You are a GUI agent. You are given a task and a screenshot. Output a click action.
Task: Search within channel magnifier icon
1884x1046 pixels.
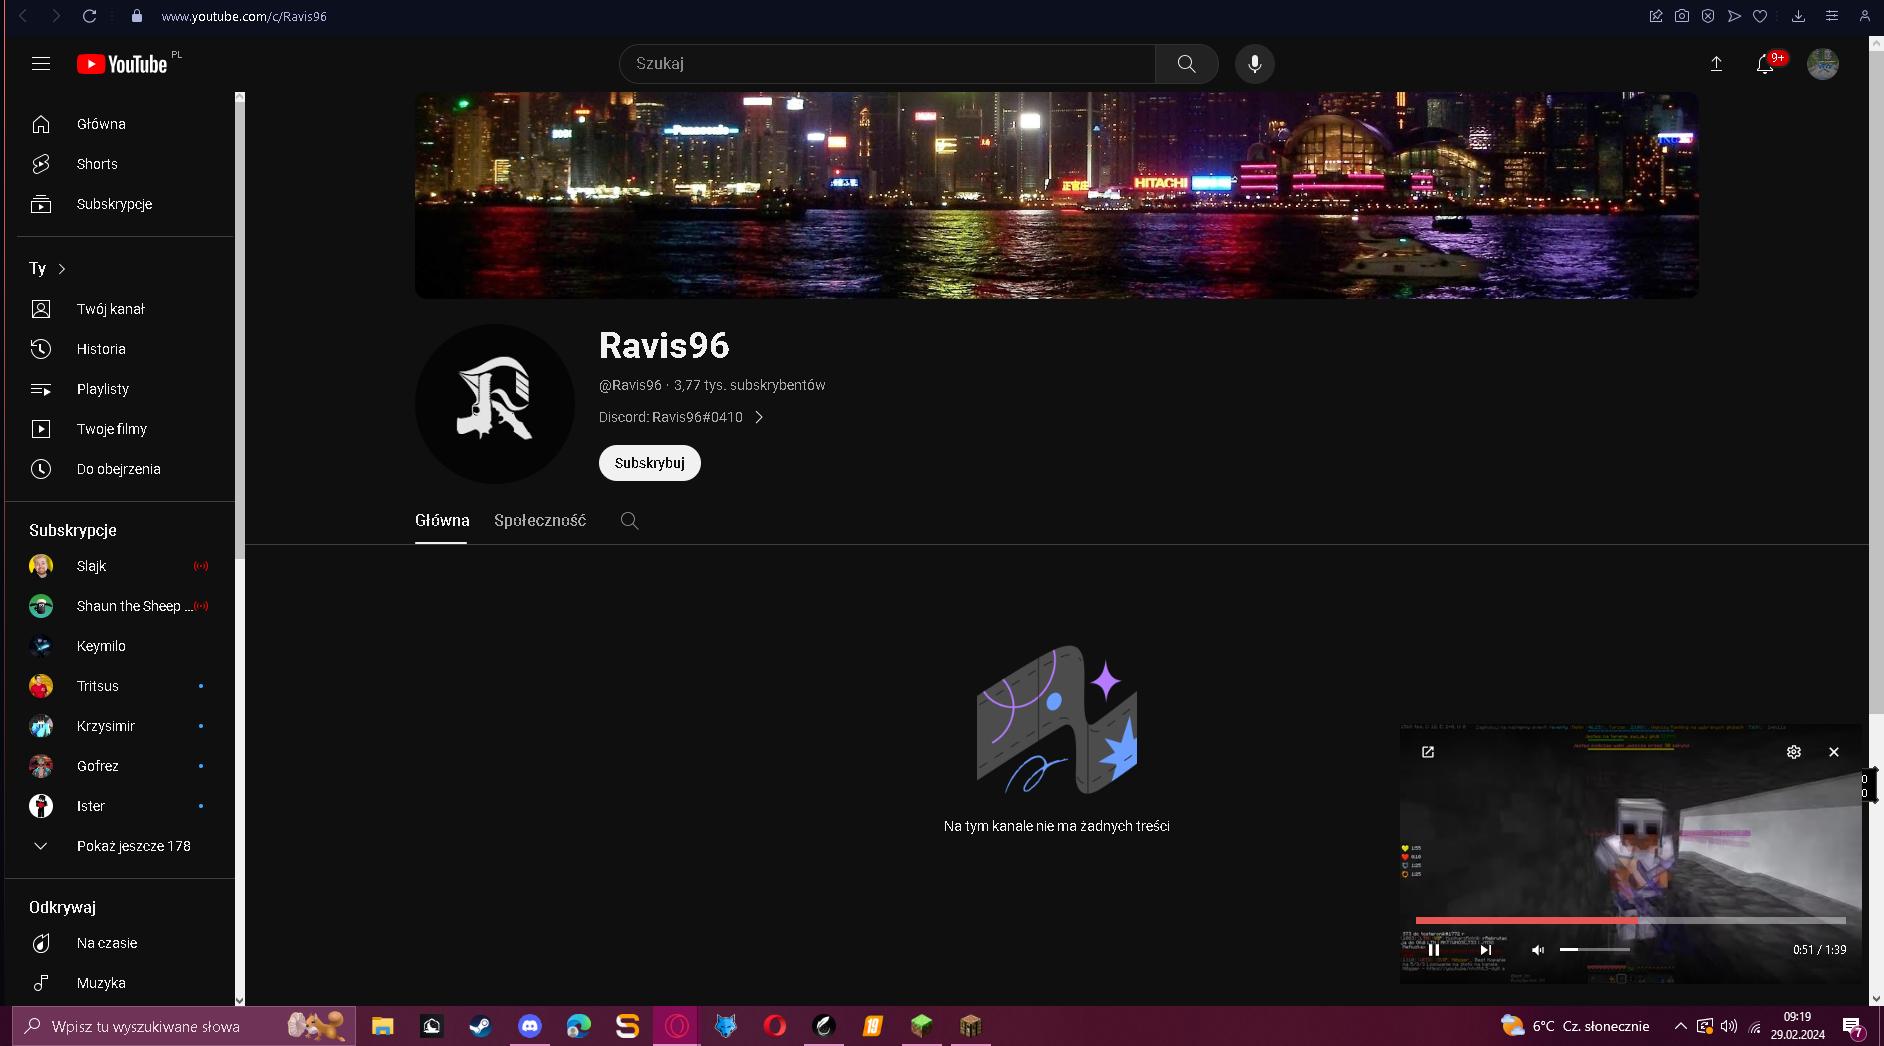pos(629,521)
